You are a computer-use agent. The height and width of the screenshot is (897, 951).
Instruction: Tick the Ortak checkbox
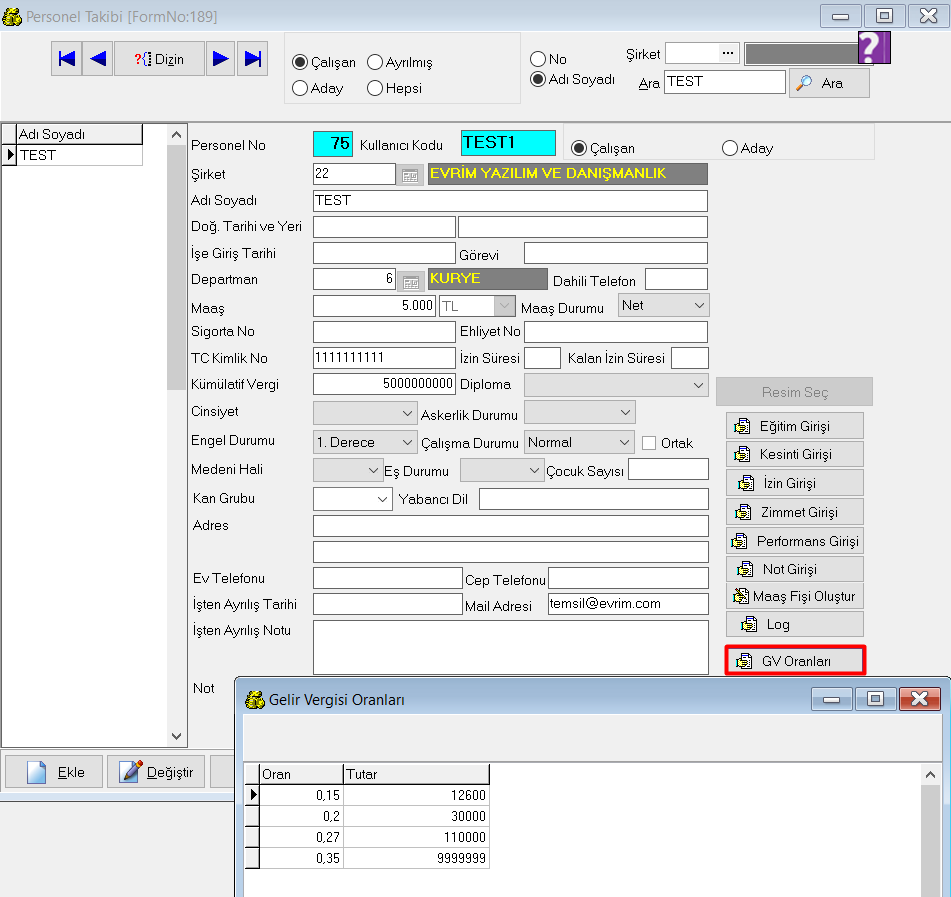click(x=649, y=443)
